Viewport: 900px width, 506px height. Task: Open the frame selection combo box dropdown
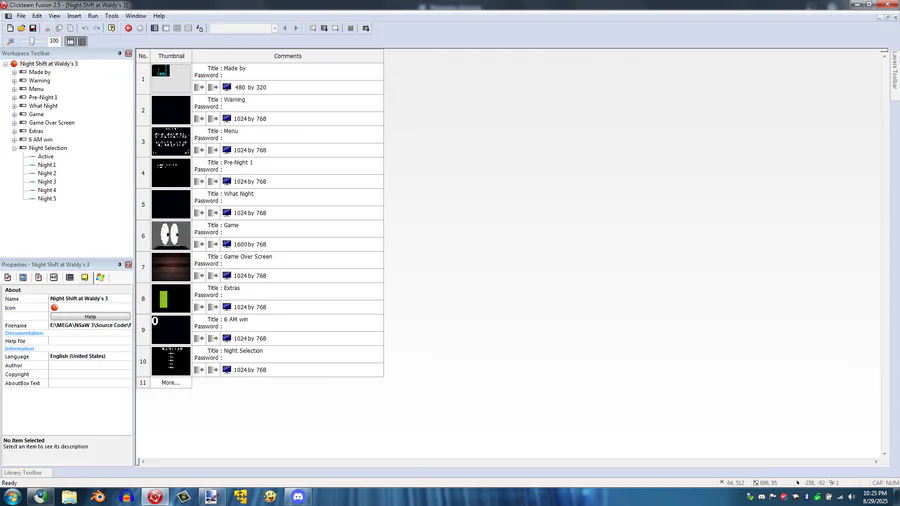pyautogui.click(x=274, y=28)
